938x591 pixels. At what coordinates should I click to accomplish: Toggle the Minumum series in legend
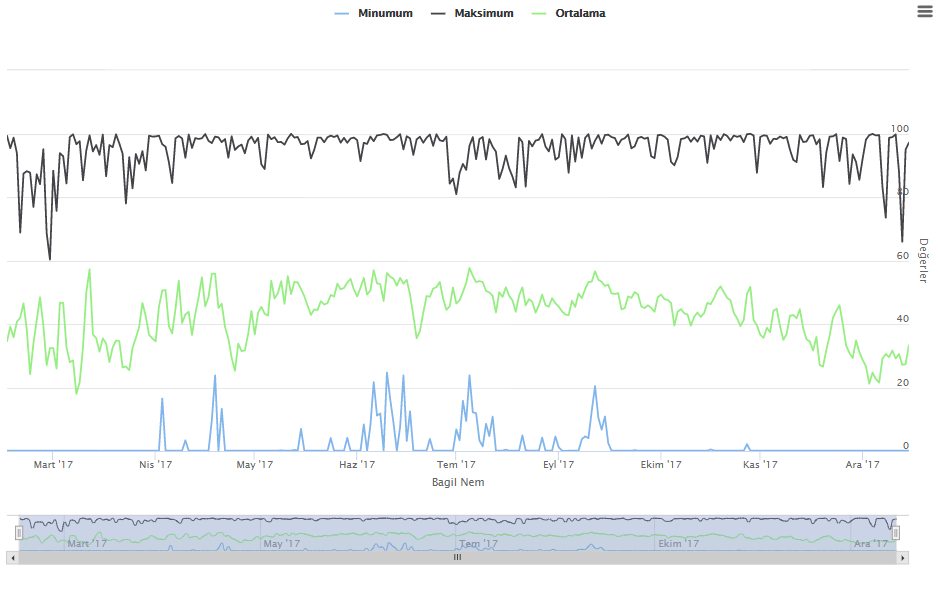[385, 14]
